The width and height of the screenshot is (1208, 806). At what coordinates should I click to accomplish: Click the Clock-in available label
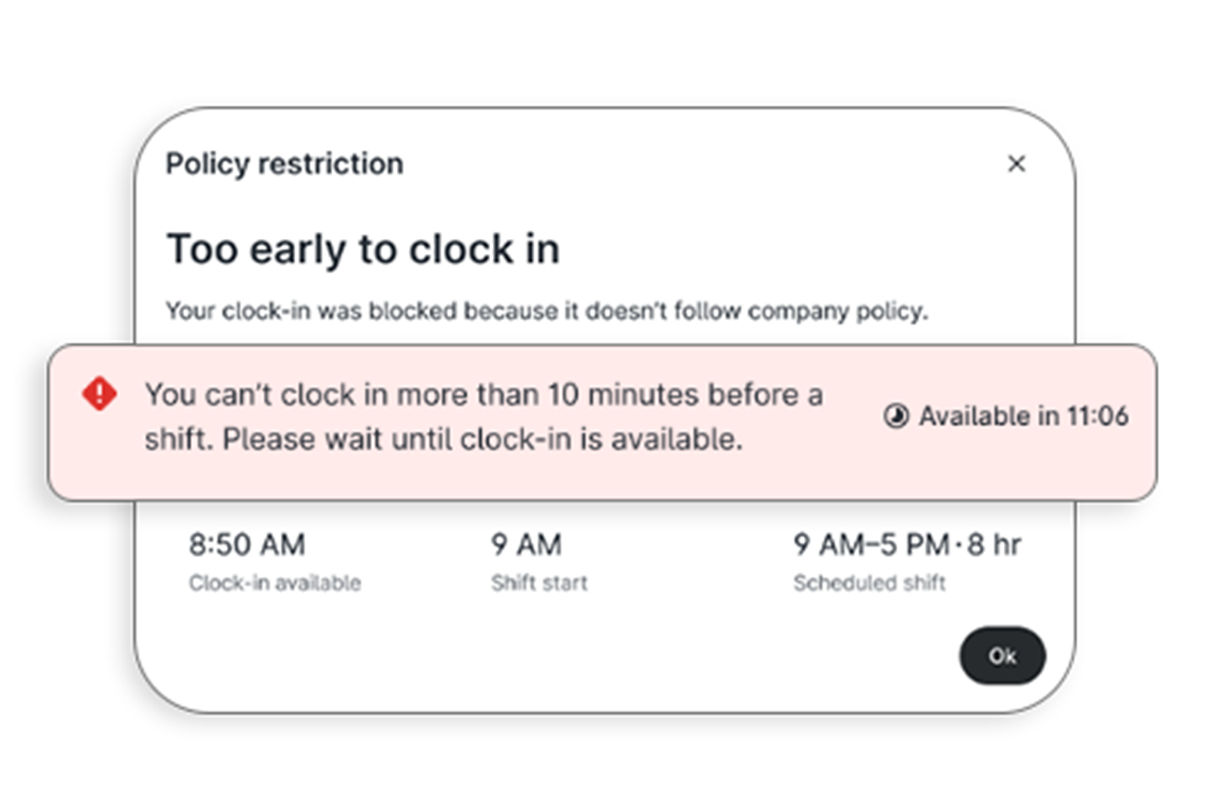click(275, 583)
